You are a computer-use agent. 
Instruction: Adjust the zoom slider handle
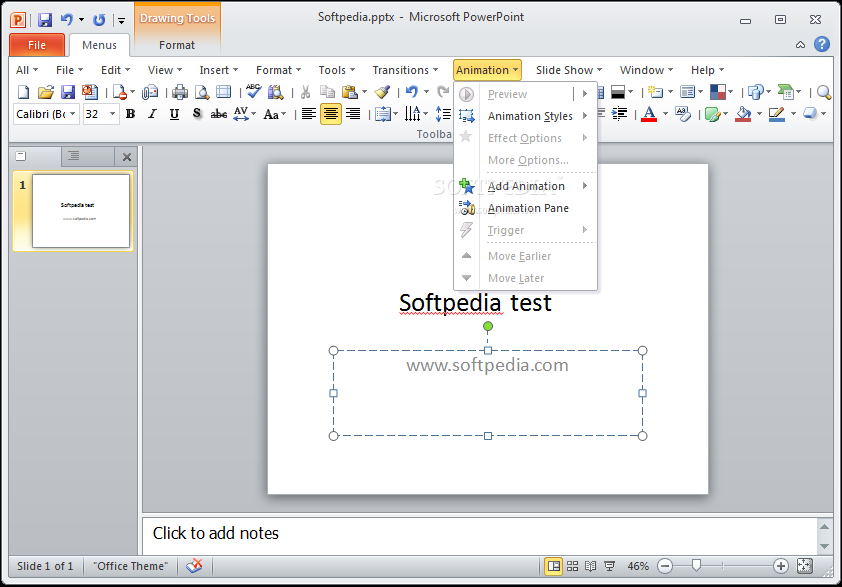coord(696,566)
